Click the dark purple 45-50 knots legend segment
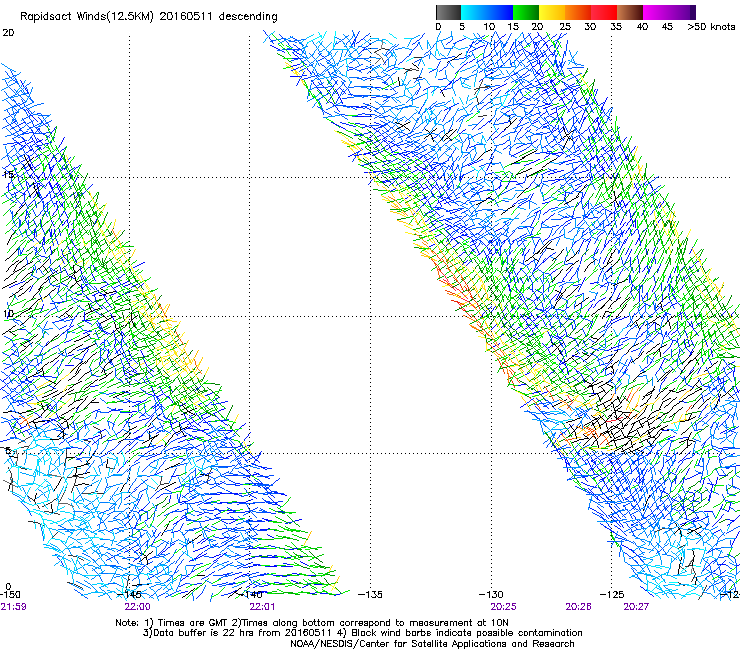740x650 pixels. click(682, 12)
